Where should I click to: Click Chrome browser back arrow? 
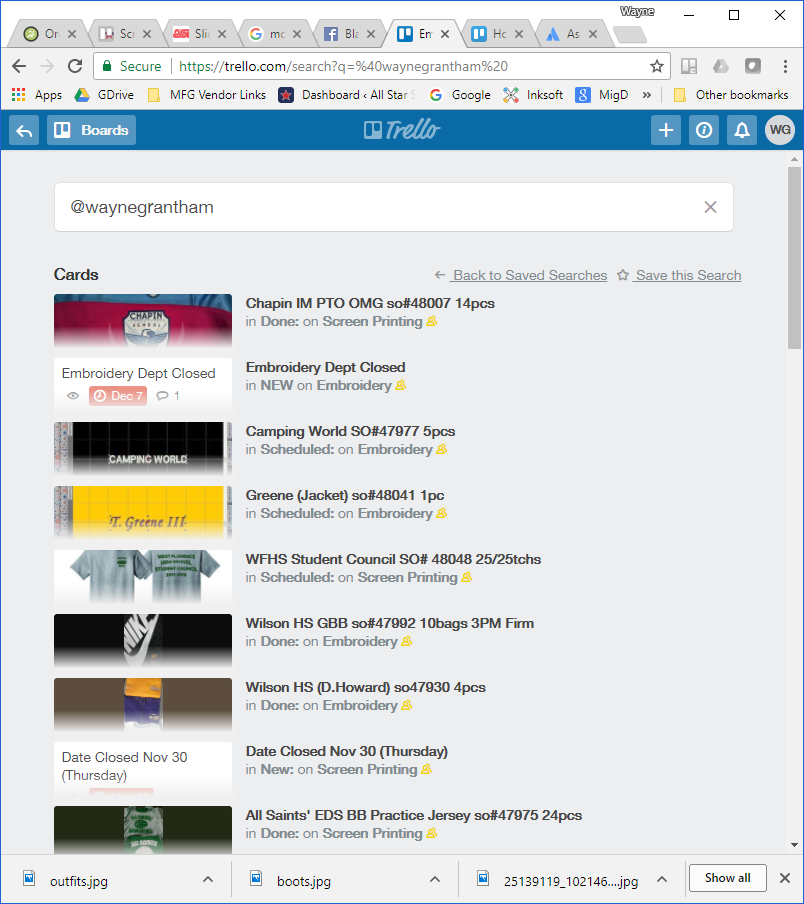pos(19,66)
